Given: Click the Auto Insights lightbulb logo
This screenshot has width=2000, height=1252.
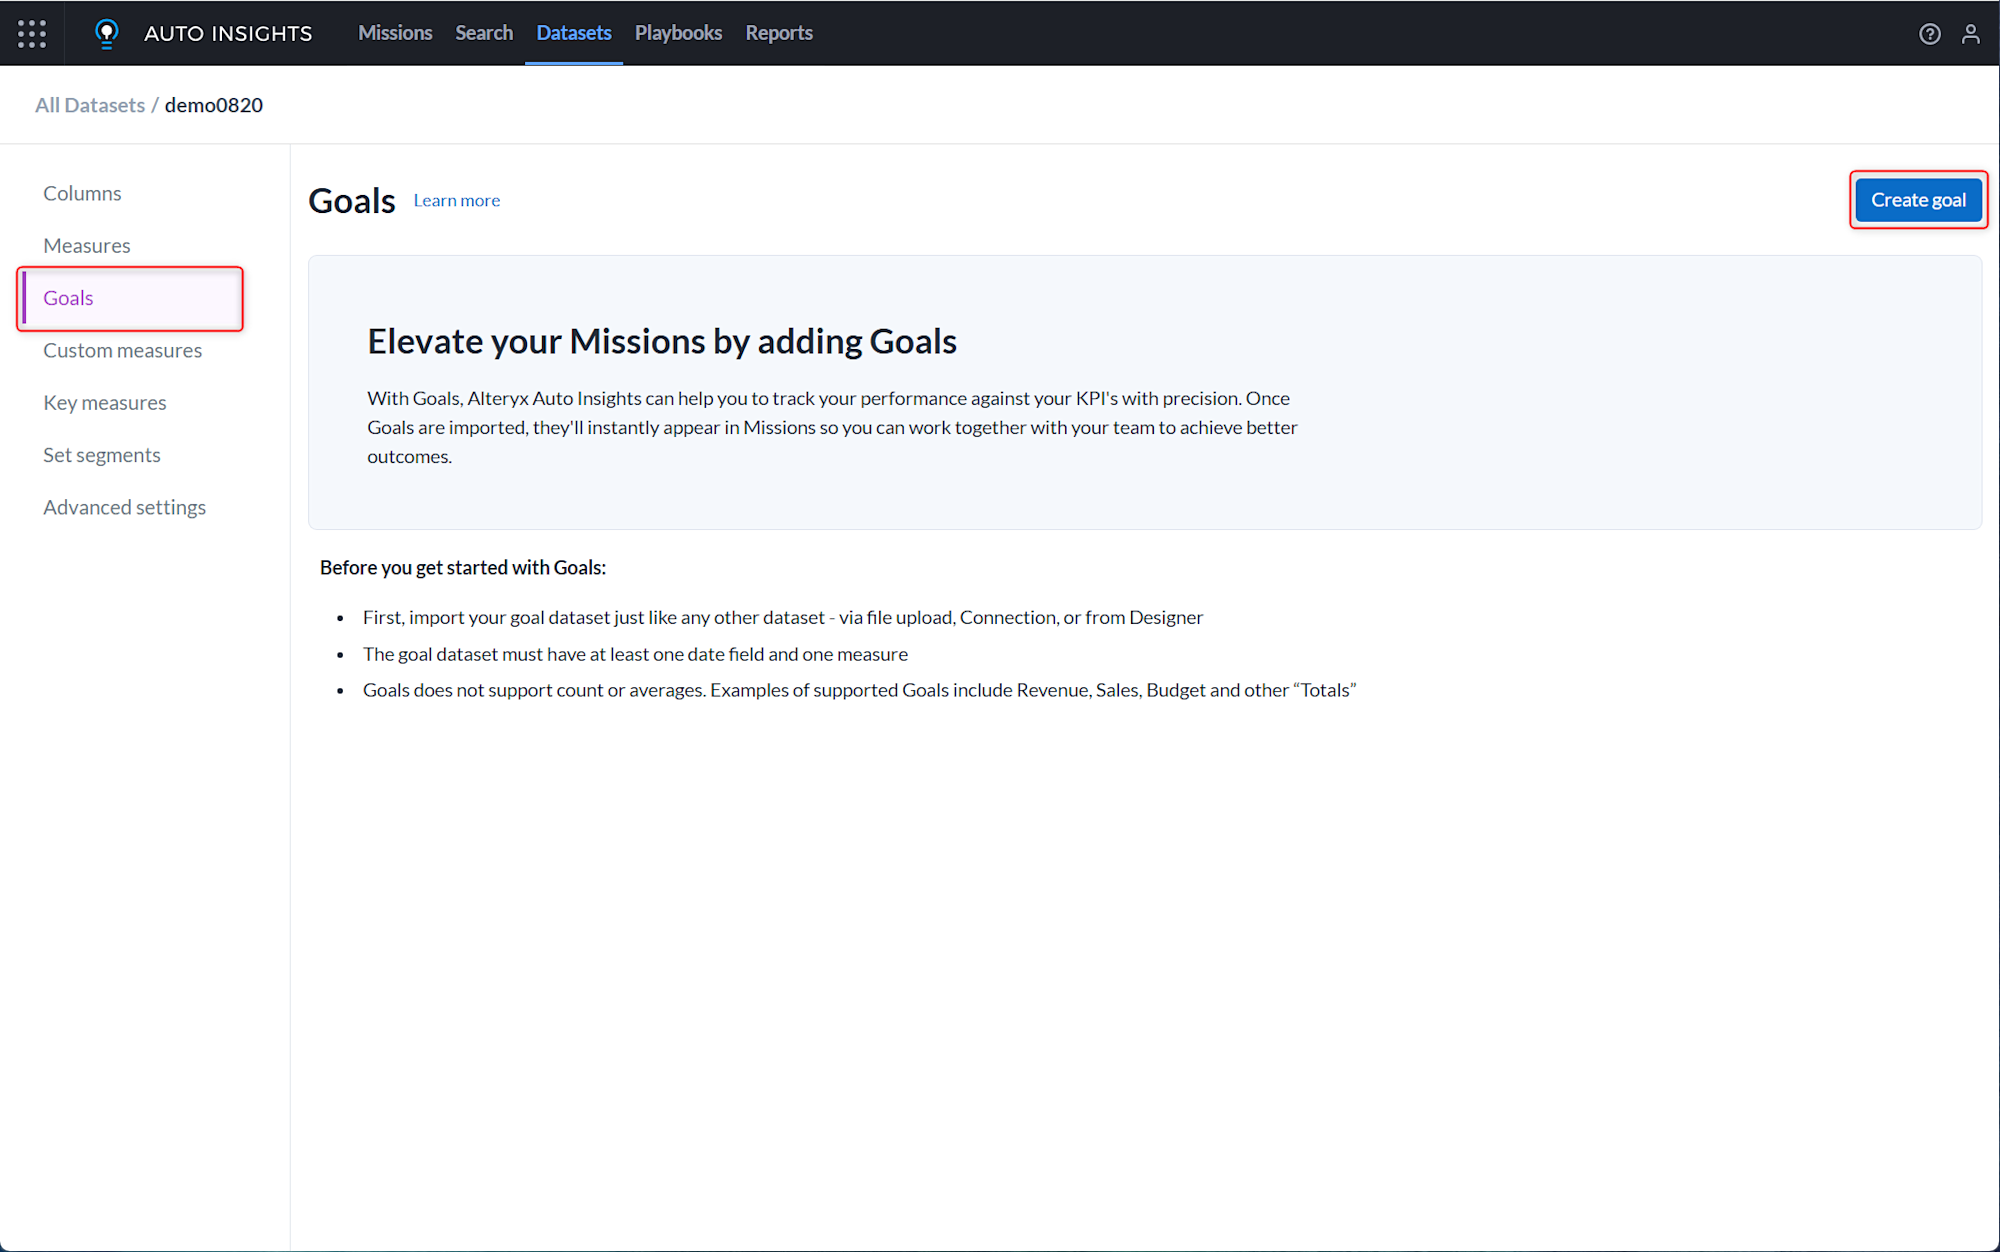Looking at the screenshot, I should click(x=106, y=33).
